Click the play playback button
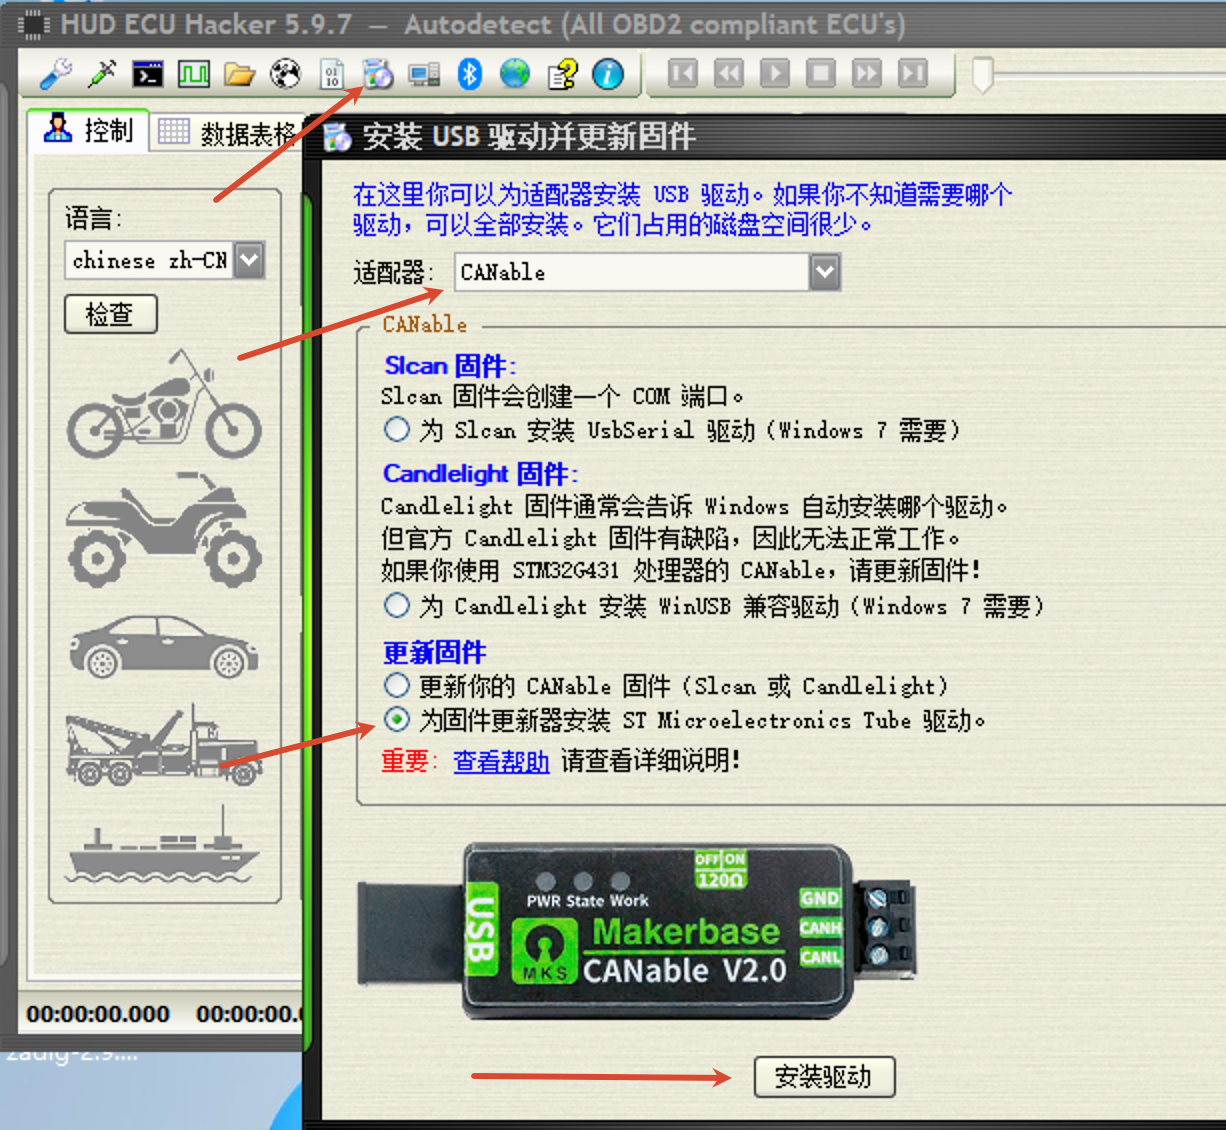This screenshot has height=1130, width=1226. click(x=775, y=73)
